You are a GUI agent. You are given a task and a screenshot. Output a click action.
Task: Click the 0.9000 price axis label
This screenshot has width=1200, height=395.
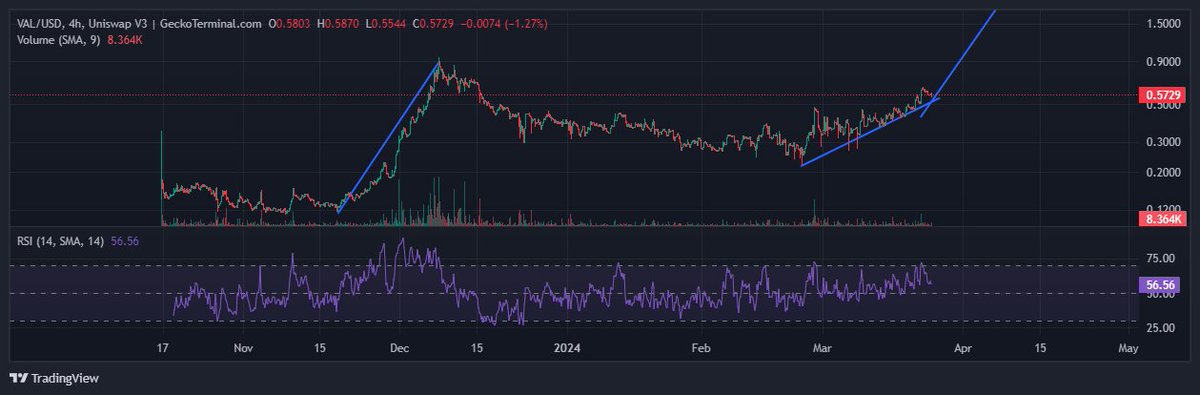[1162, 62]
